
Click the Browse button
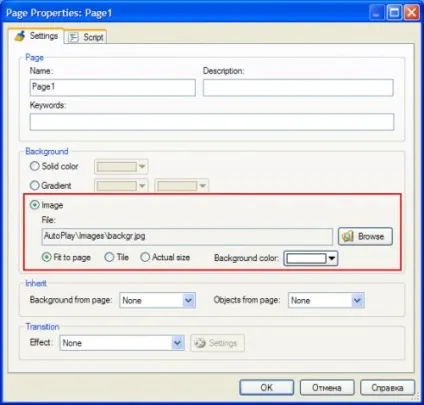365,236
